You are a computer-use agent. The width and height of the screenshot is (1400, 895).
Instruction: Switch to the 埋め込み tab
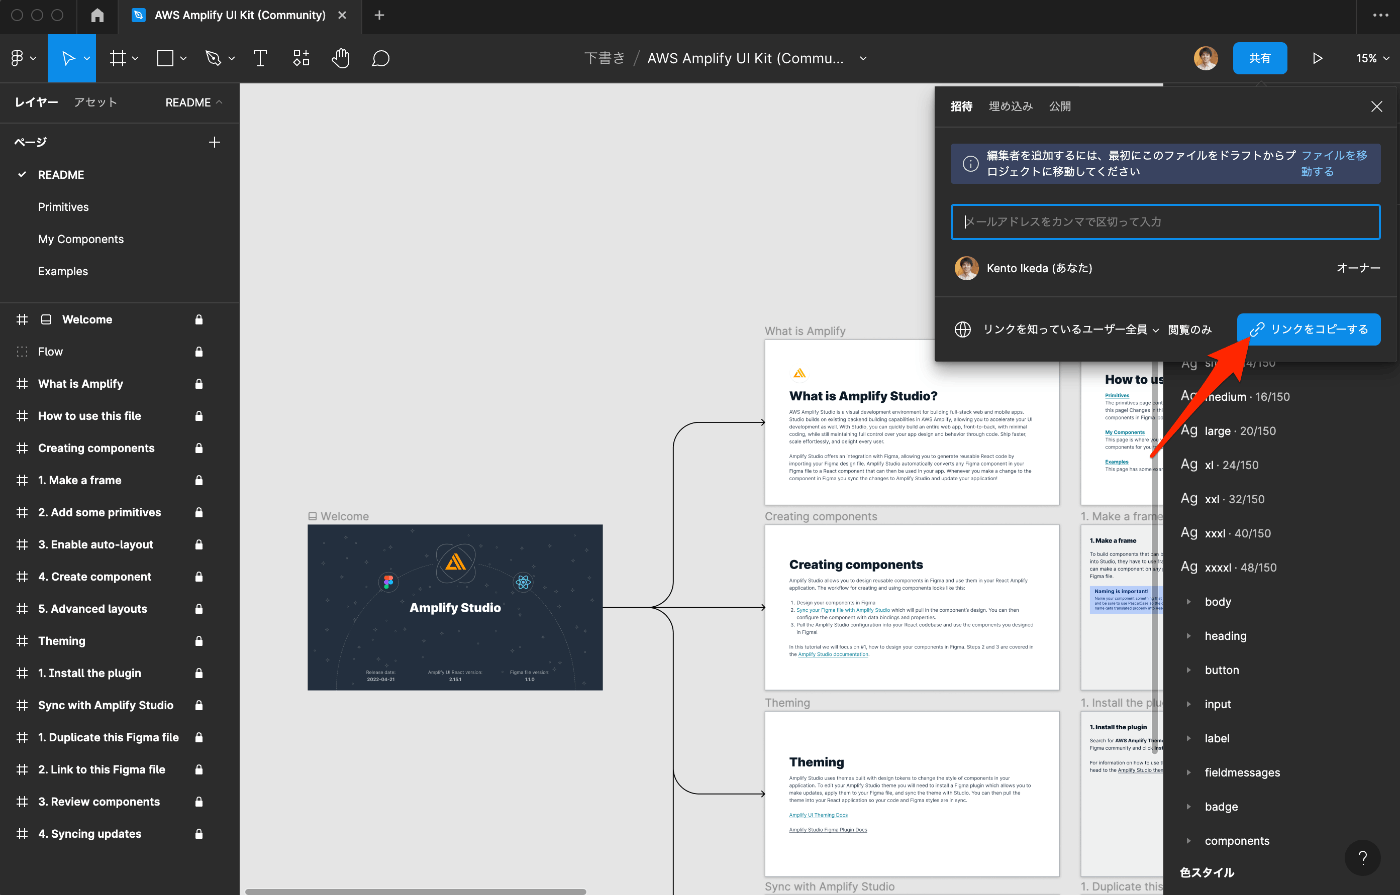[1010, 106]
